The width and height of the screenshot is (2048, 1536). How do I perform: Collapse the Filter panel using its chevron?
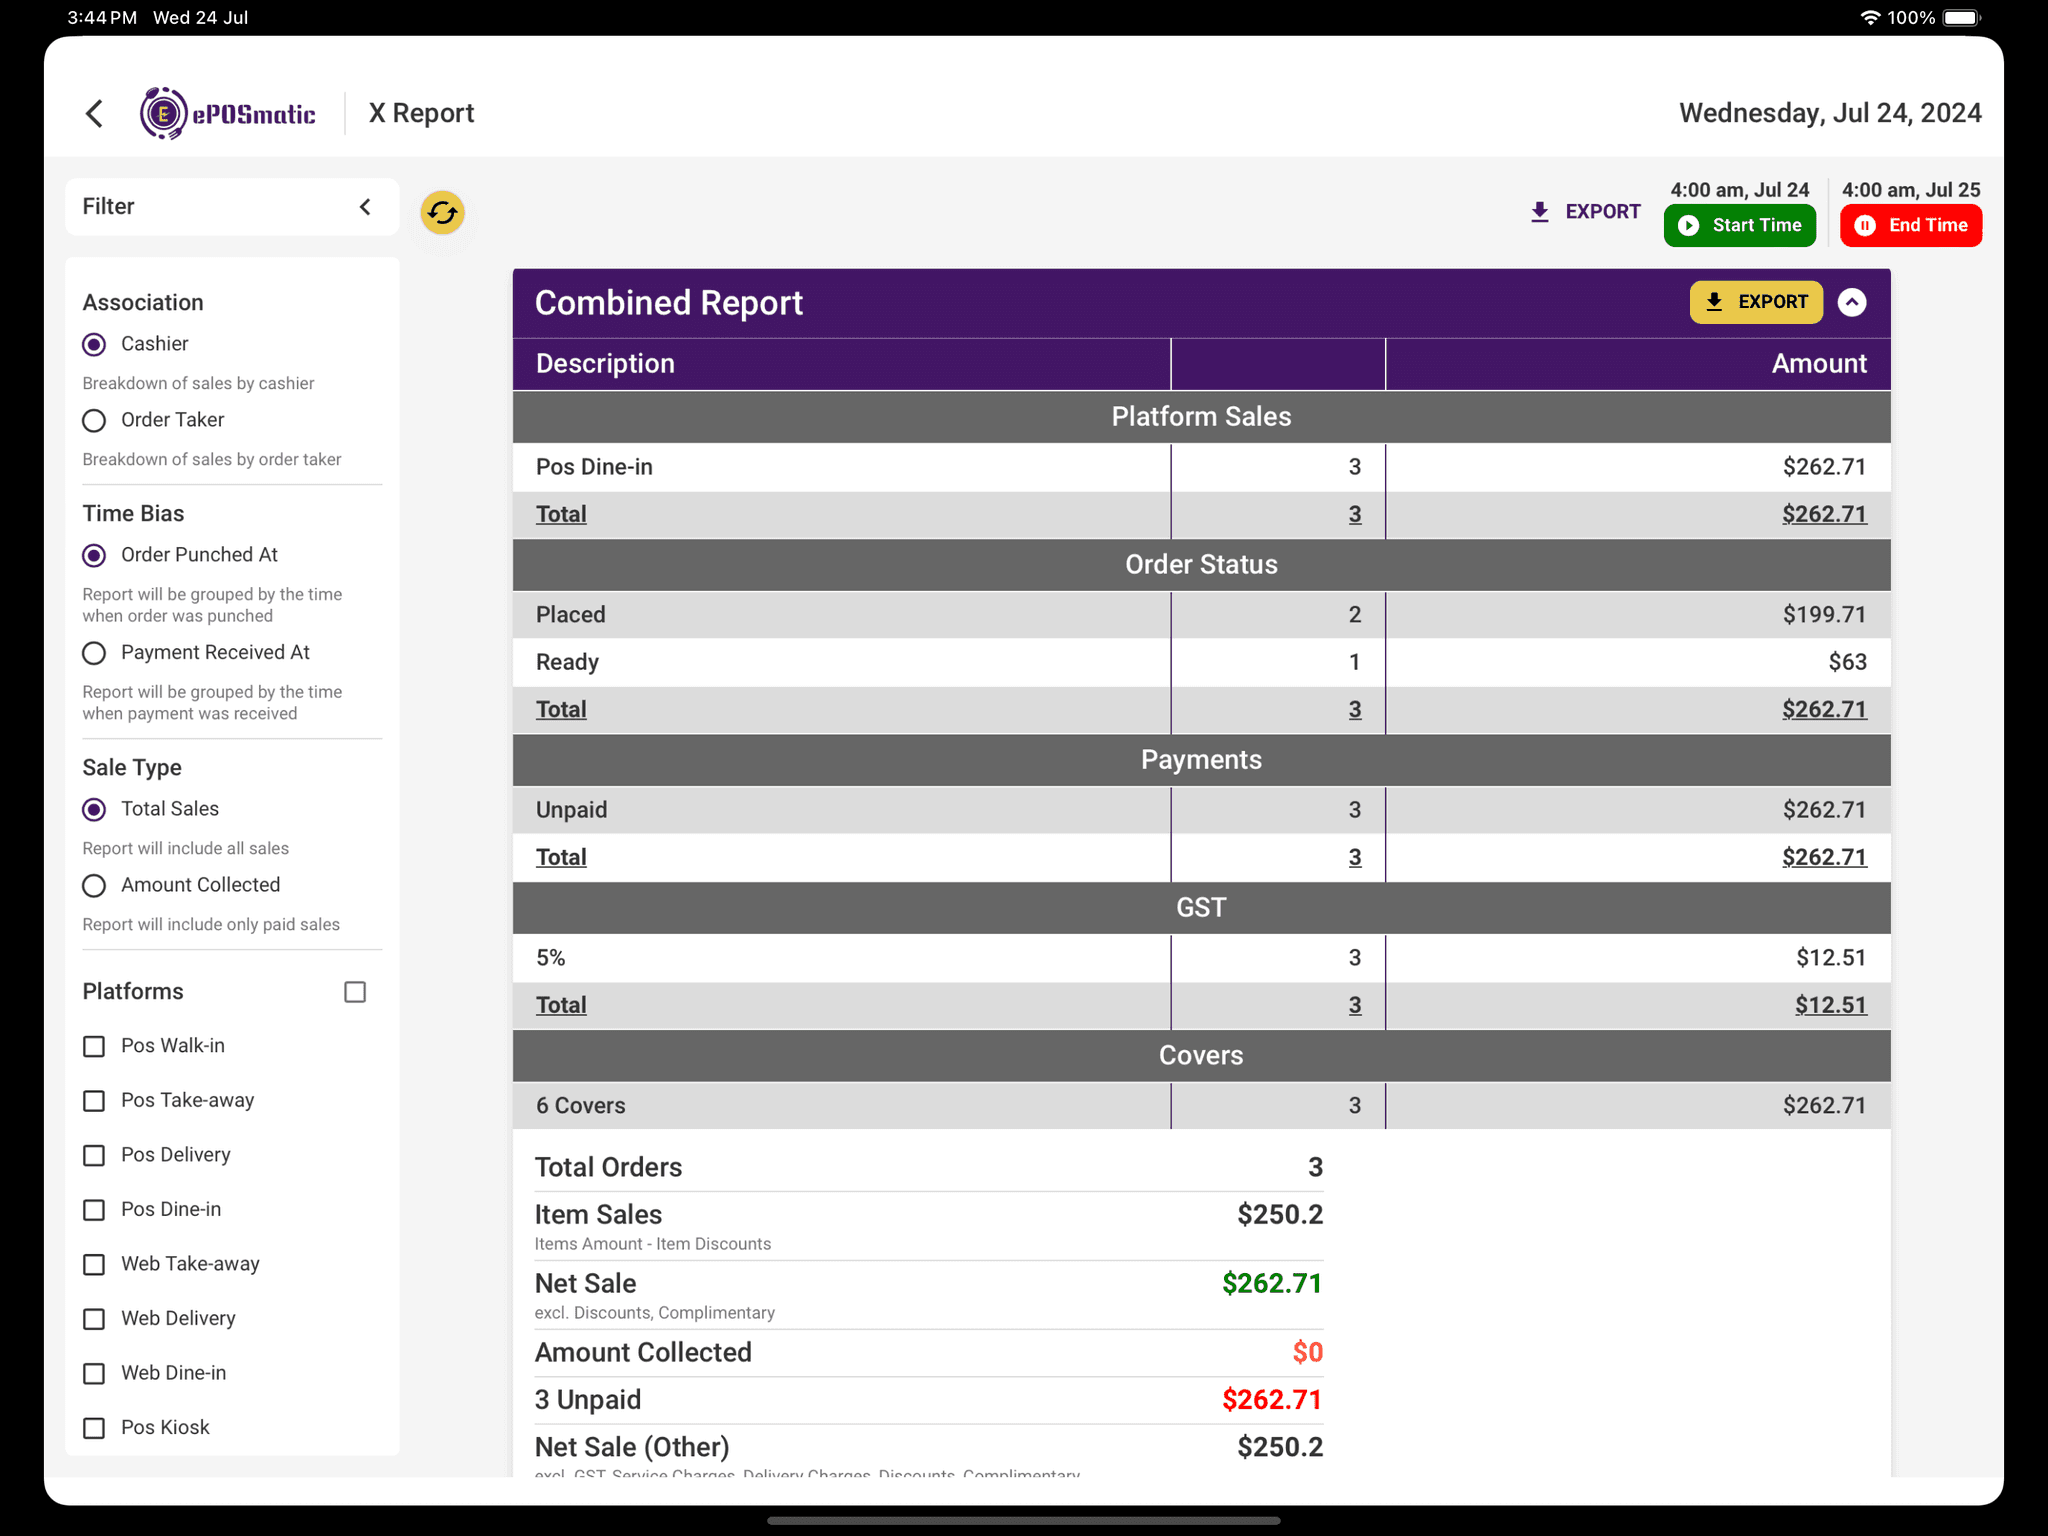[x=365, y=206]
